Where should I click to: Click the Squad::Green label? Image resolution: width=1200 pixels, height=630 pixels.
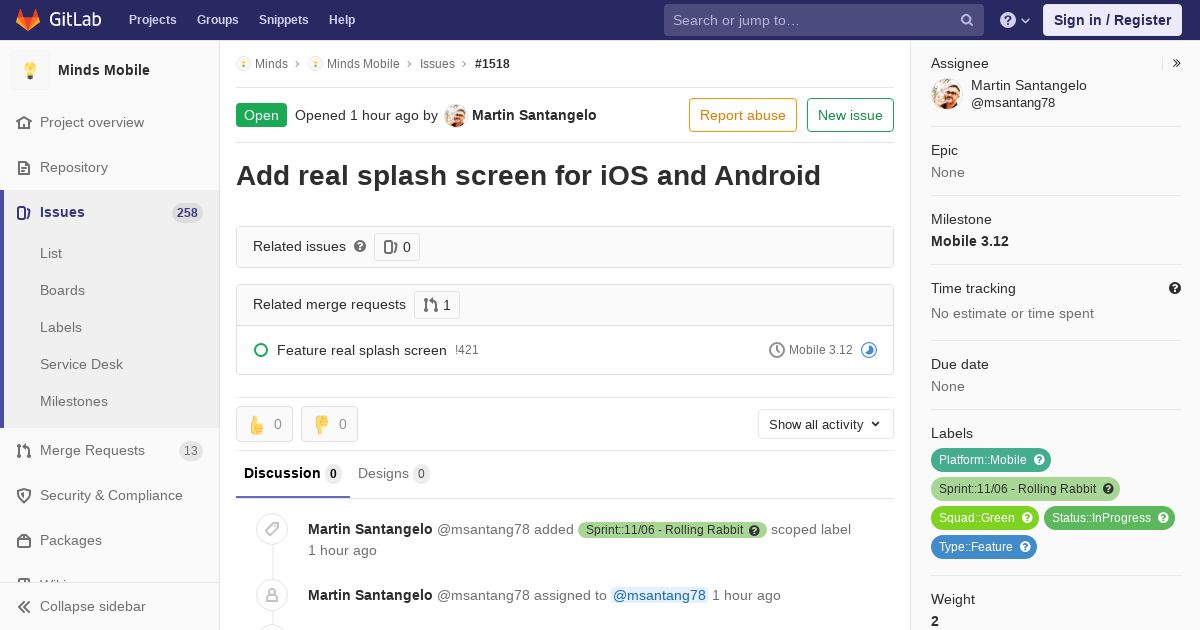(977, 518)
